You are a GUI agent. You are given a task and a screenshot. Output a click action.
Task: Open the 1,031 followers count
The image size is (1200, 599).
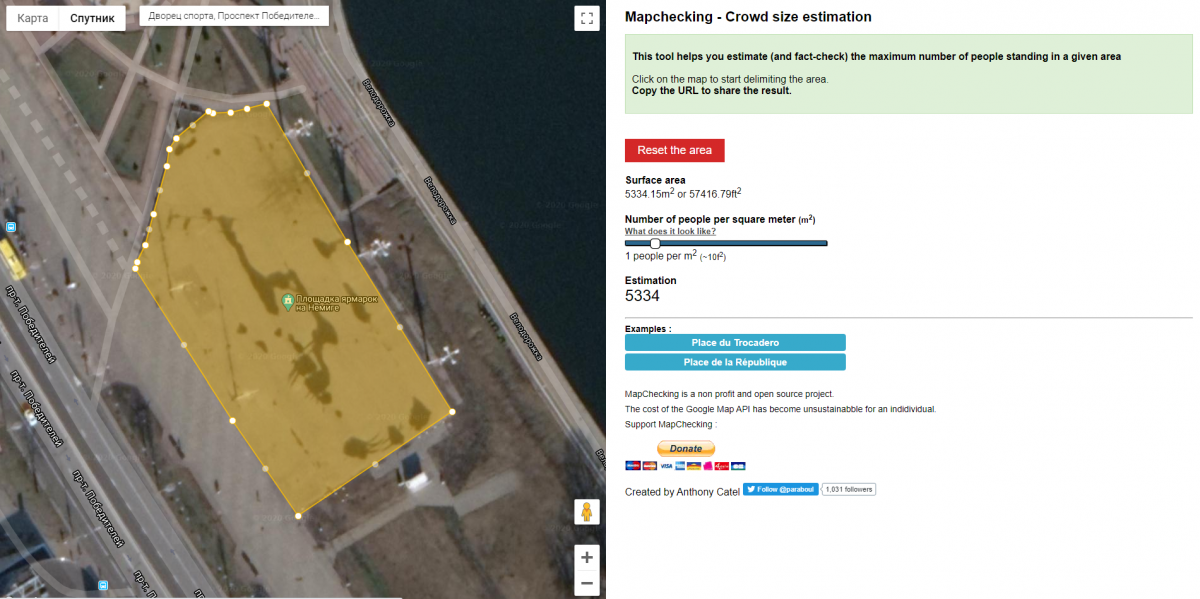(x=849, y=489)
